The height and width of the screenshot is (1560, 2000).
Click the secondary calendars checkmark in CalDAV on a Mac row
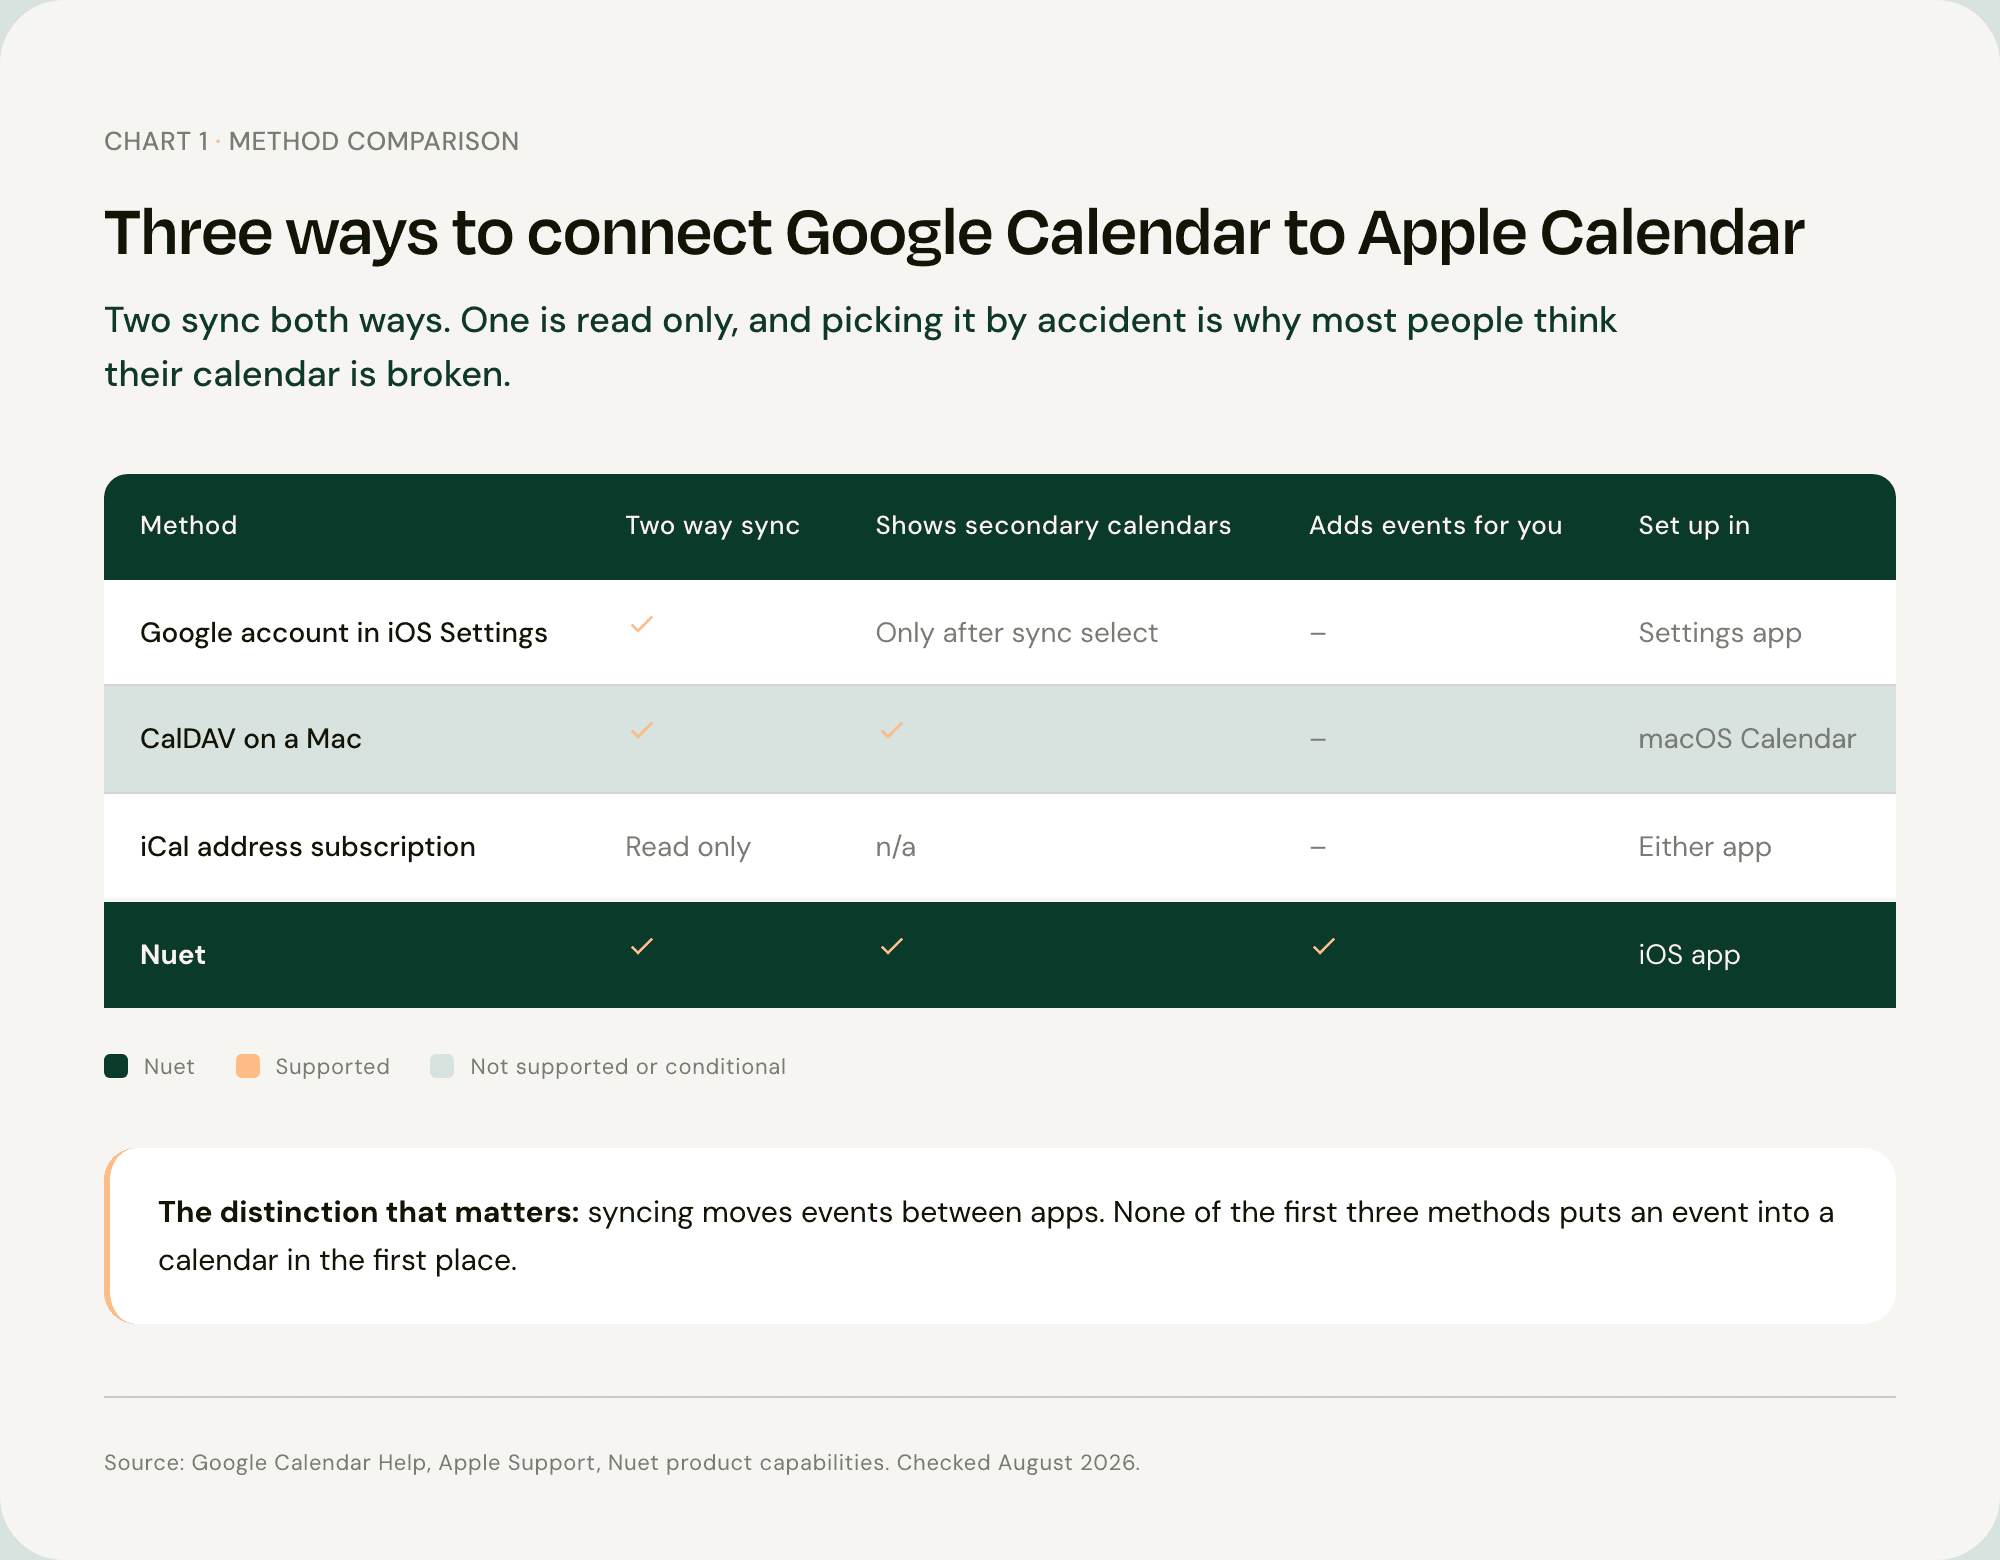892,731
